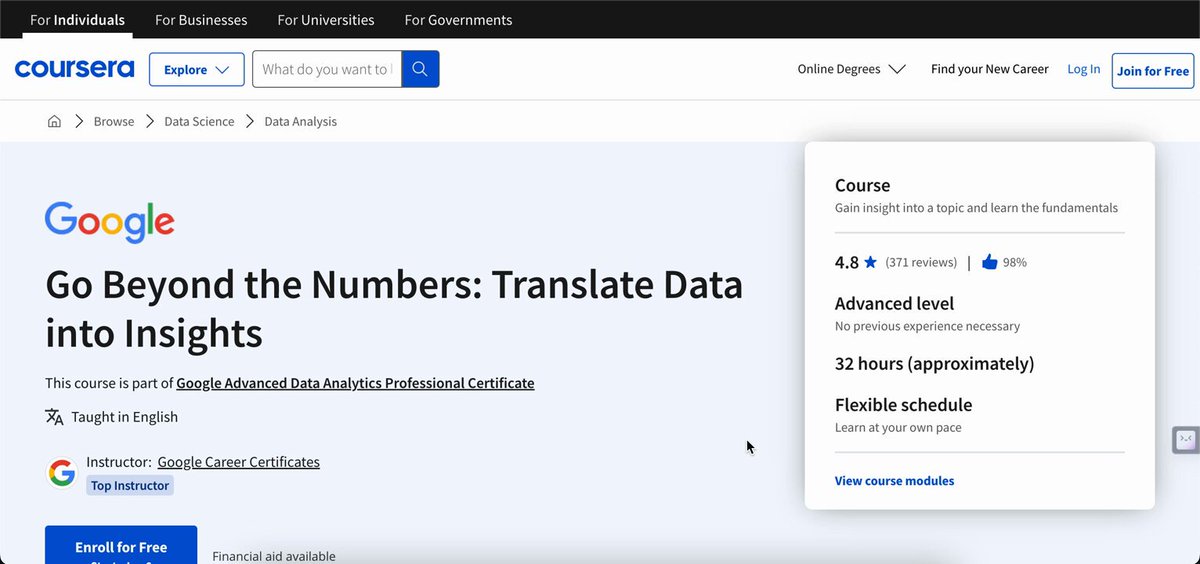Switch to For Universities tab
Screen dimensions: 1200x564
pyautogui.click(x=326, y=20)
